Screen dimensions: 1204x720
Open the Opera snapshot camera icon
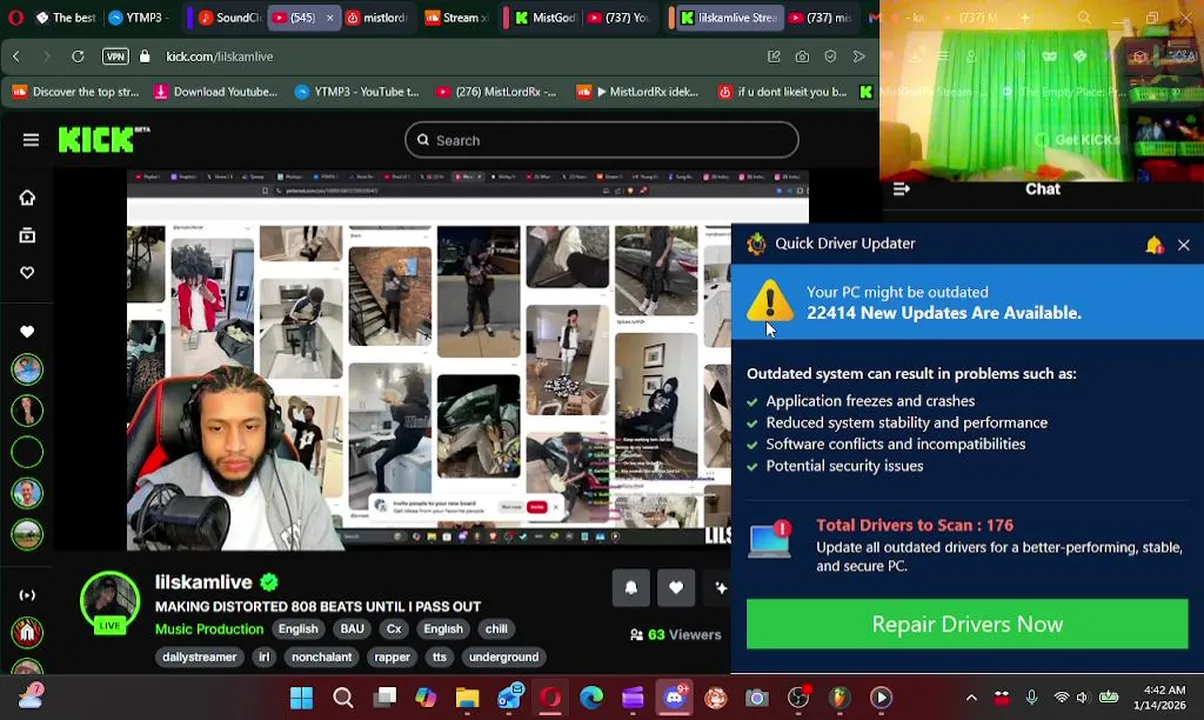pyautogui.click(x=802, y=57)
